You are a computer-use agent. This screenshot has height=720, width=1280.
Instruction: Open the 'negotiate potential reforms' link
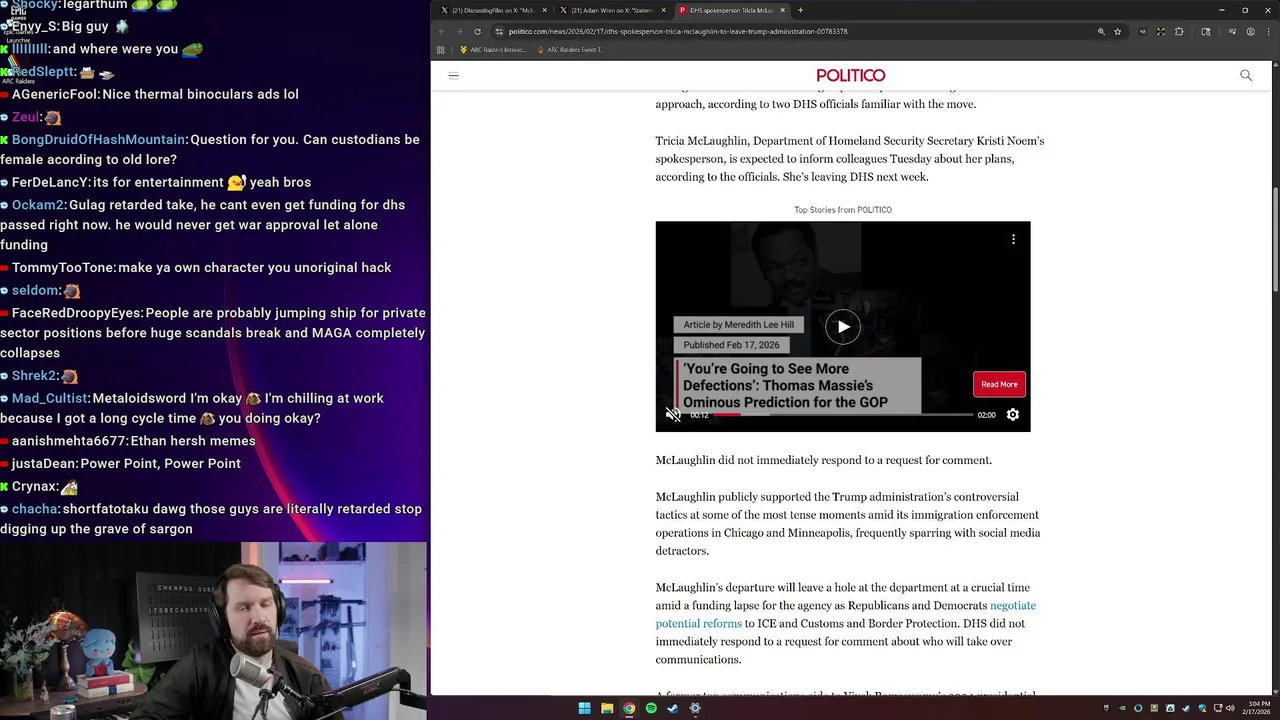846,614
